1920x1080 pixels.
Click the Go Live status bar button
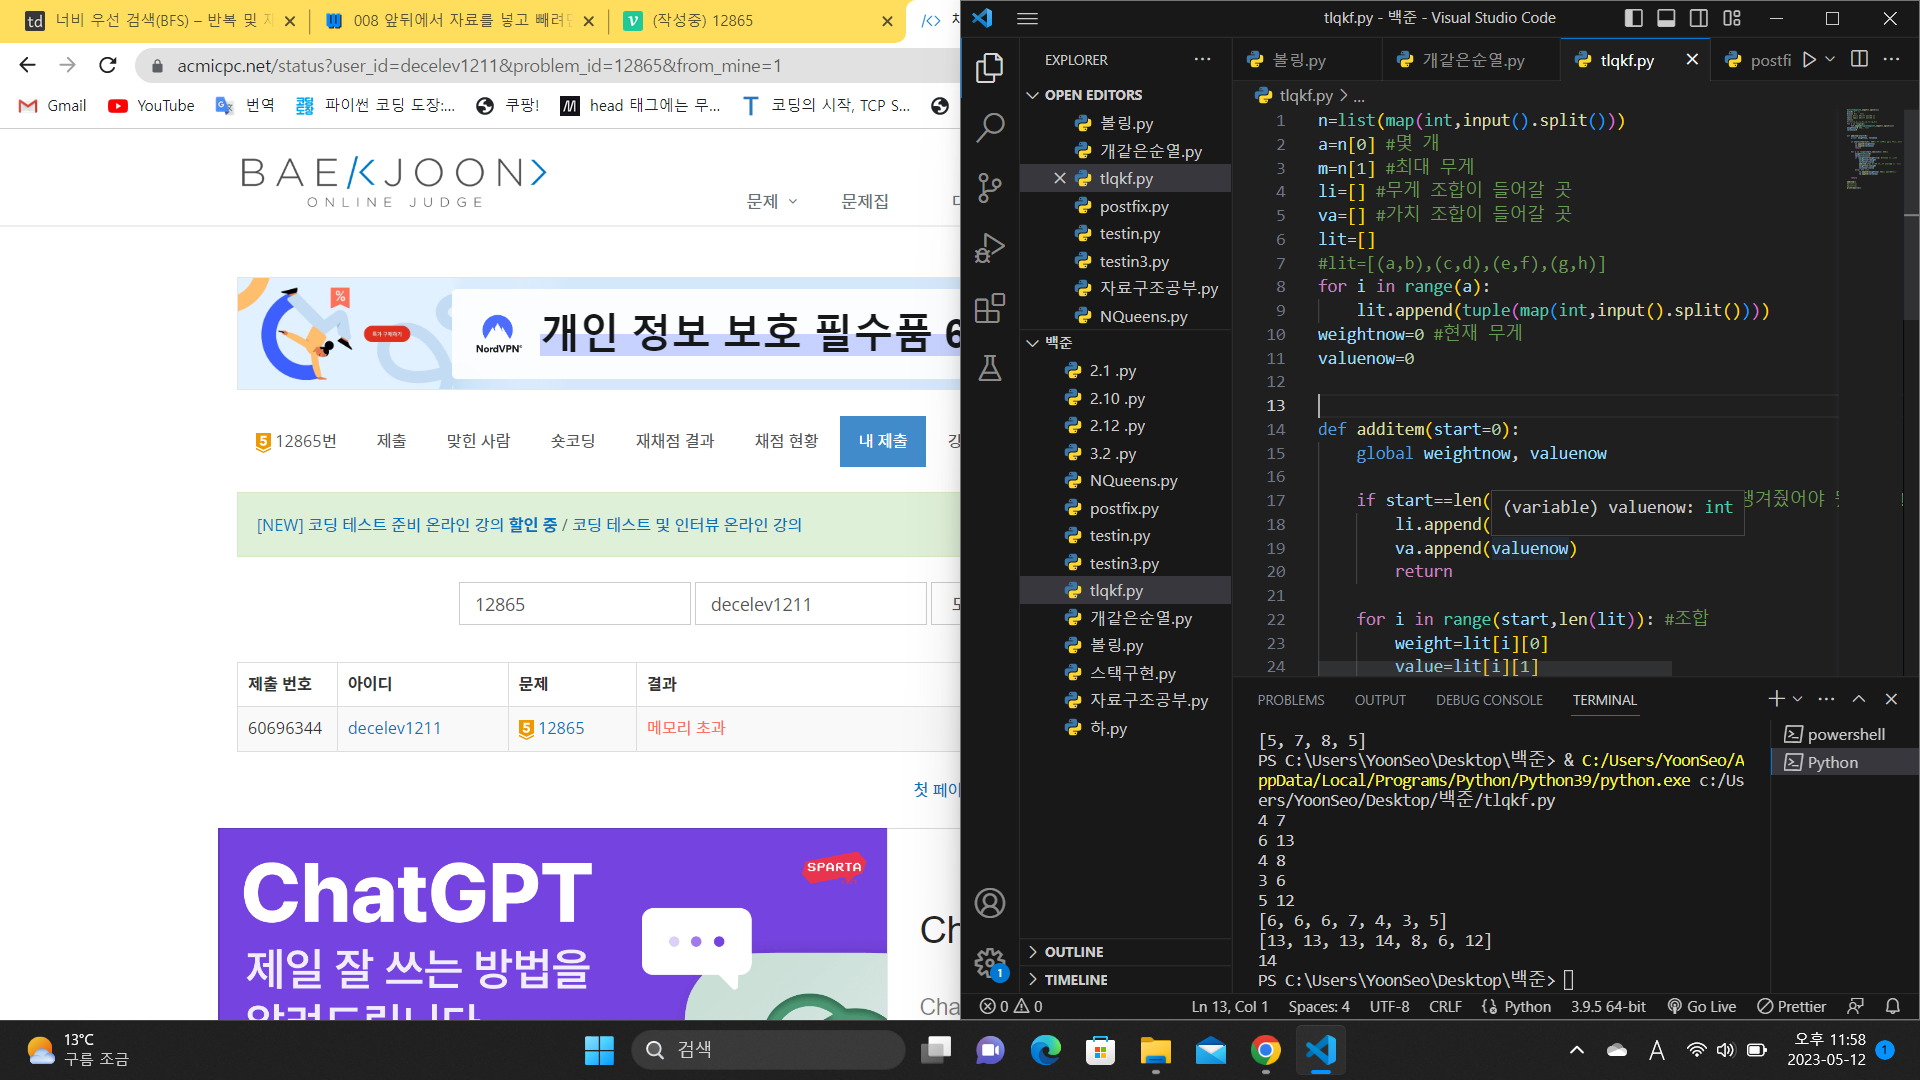[x=1701, y=1006]
